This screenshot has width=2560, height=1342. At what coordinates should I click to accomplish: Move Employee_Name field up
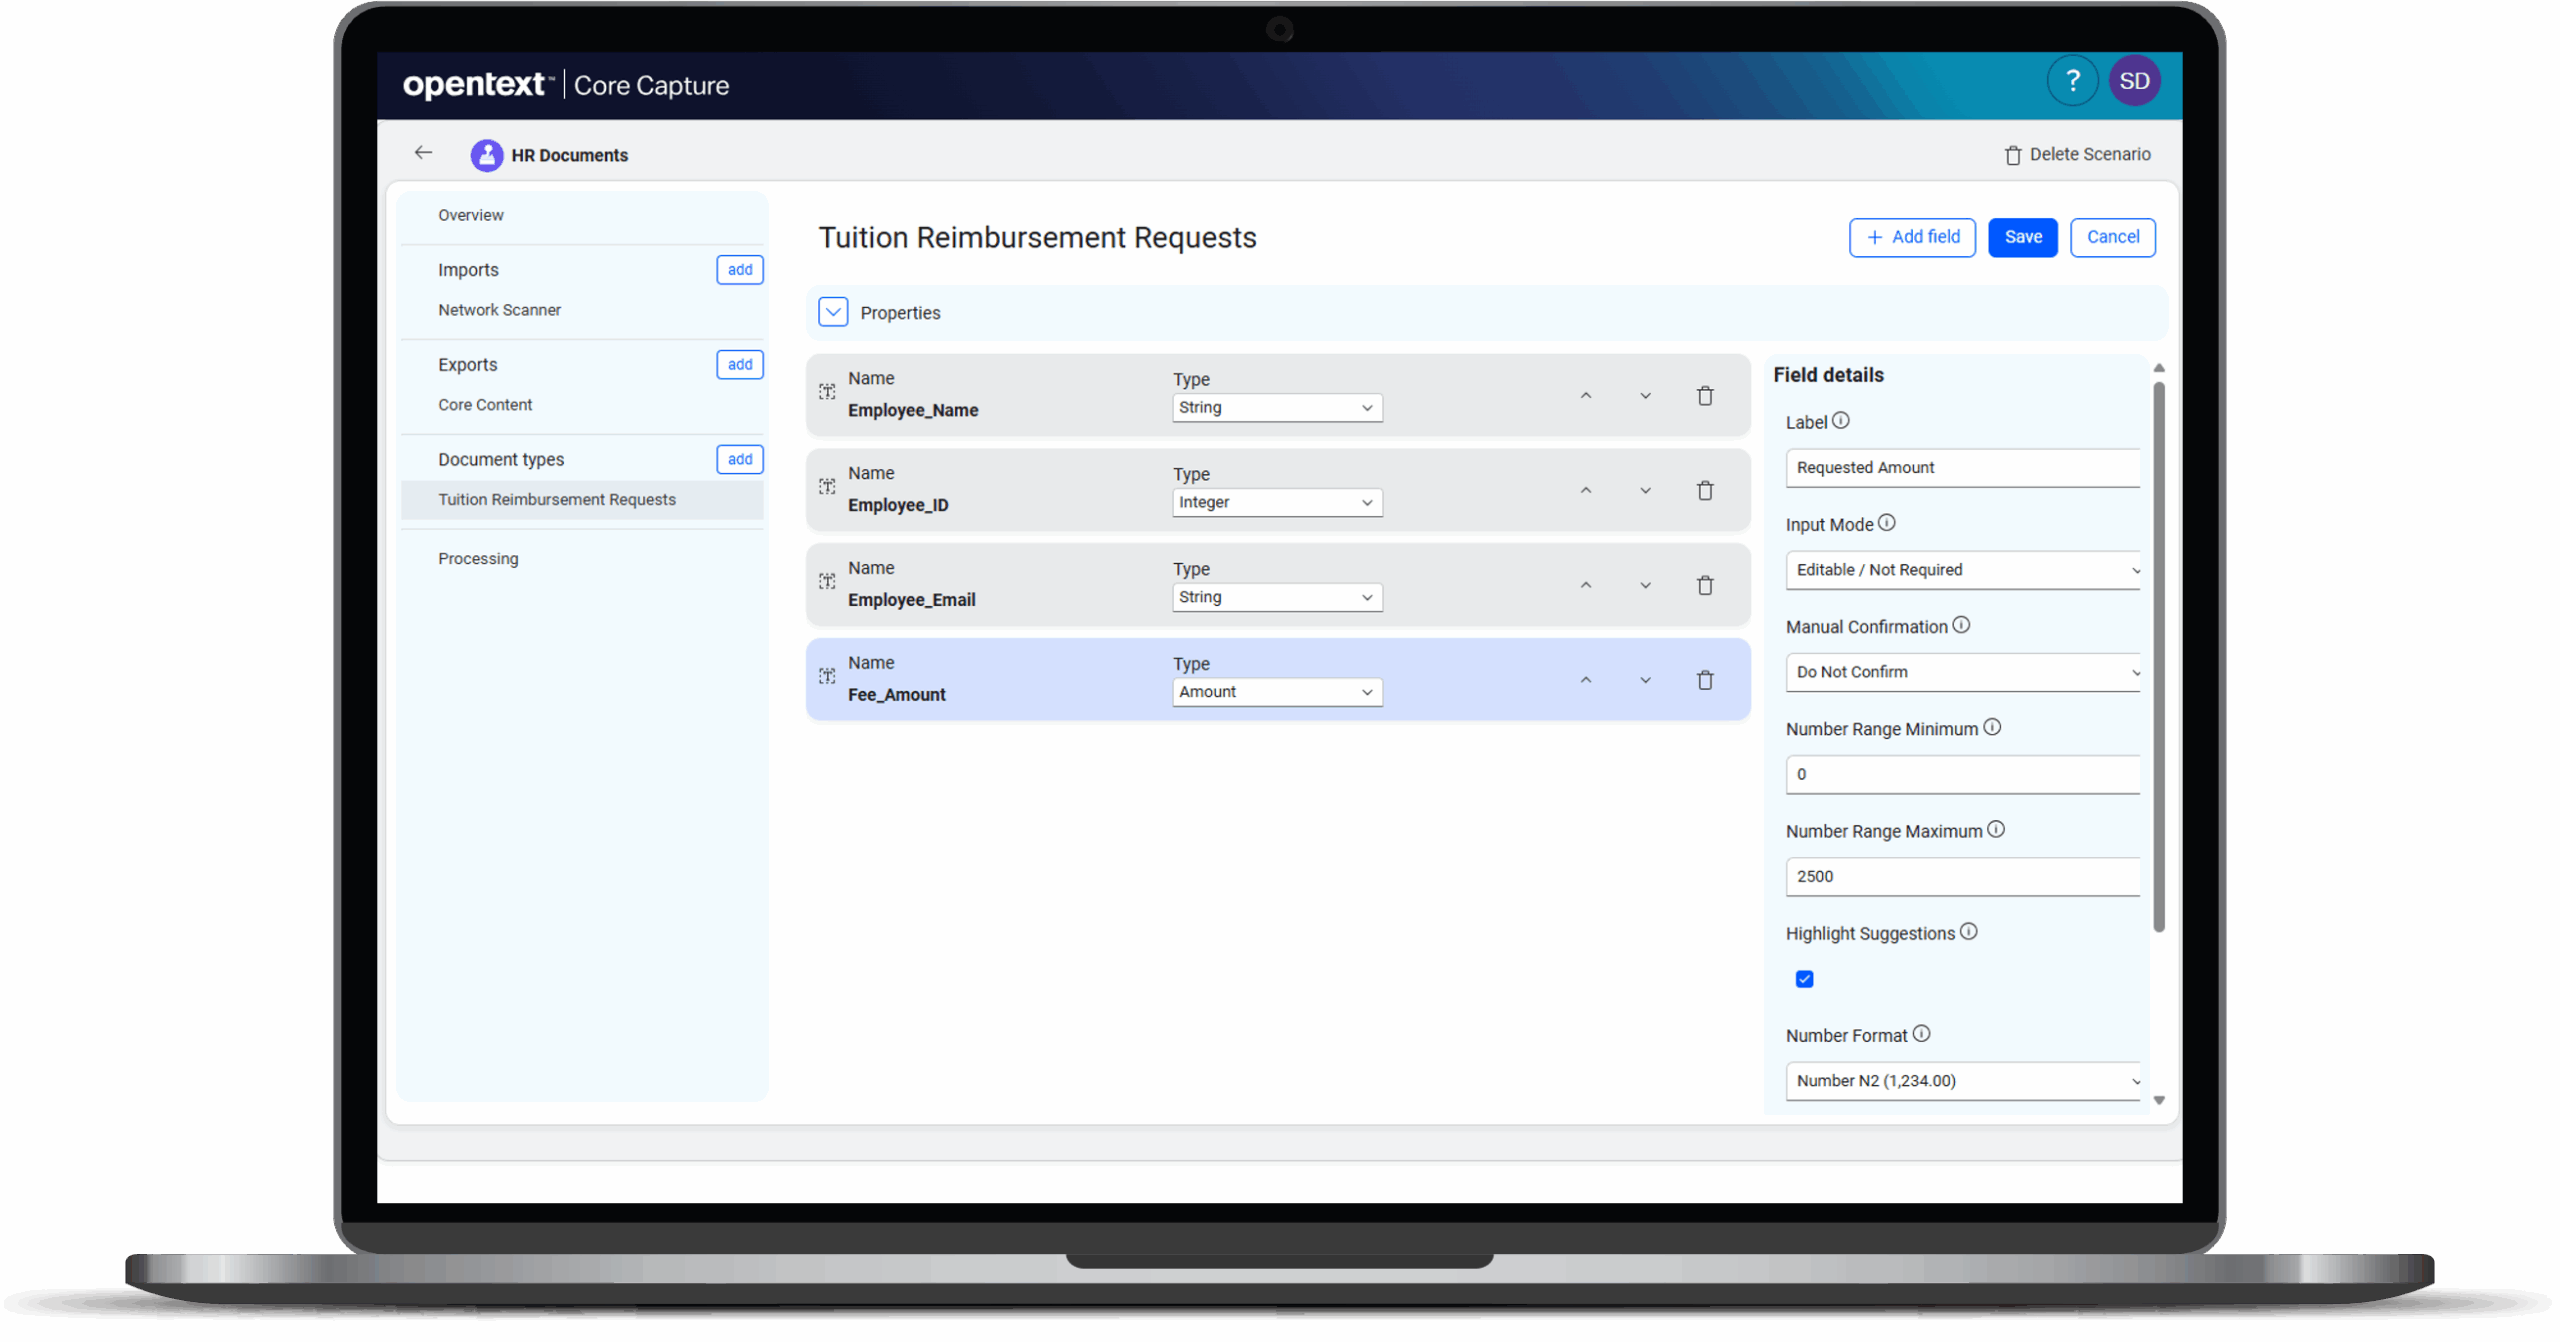coord(1585,396)
